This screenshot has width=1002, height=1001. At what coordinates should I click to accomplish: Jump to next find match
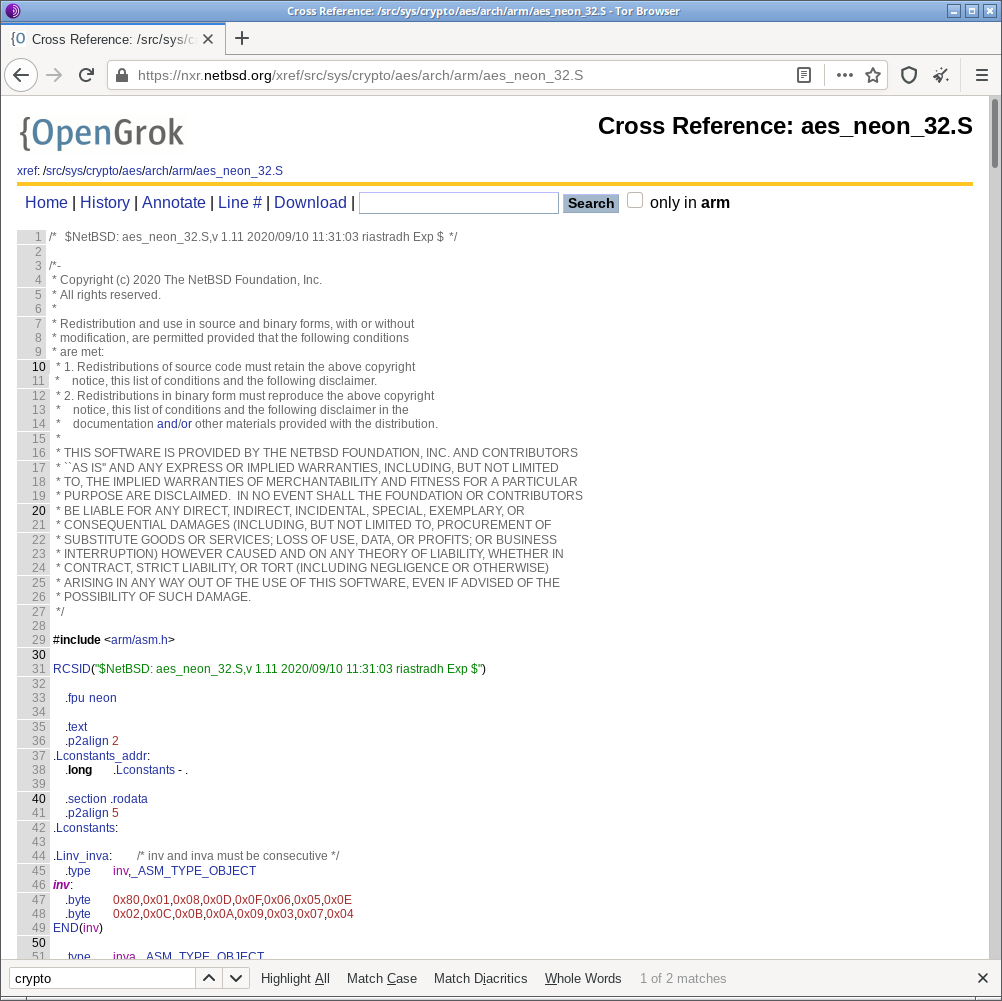click(236, 978)
